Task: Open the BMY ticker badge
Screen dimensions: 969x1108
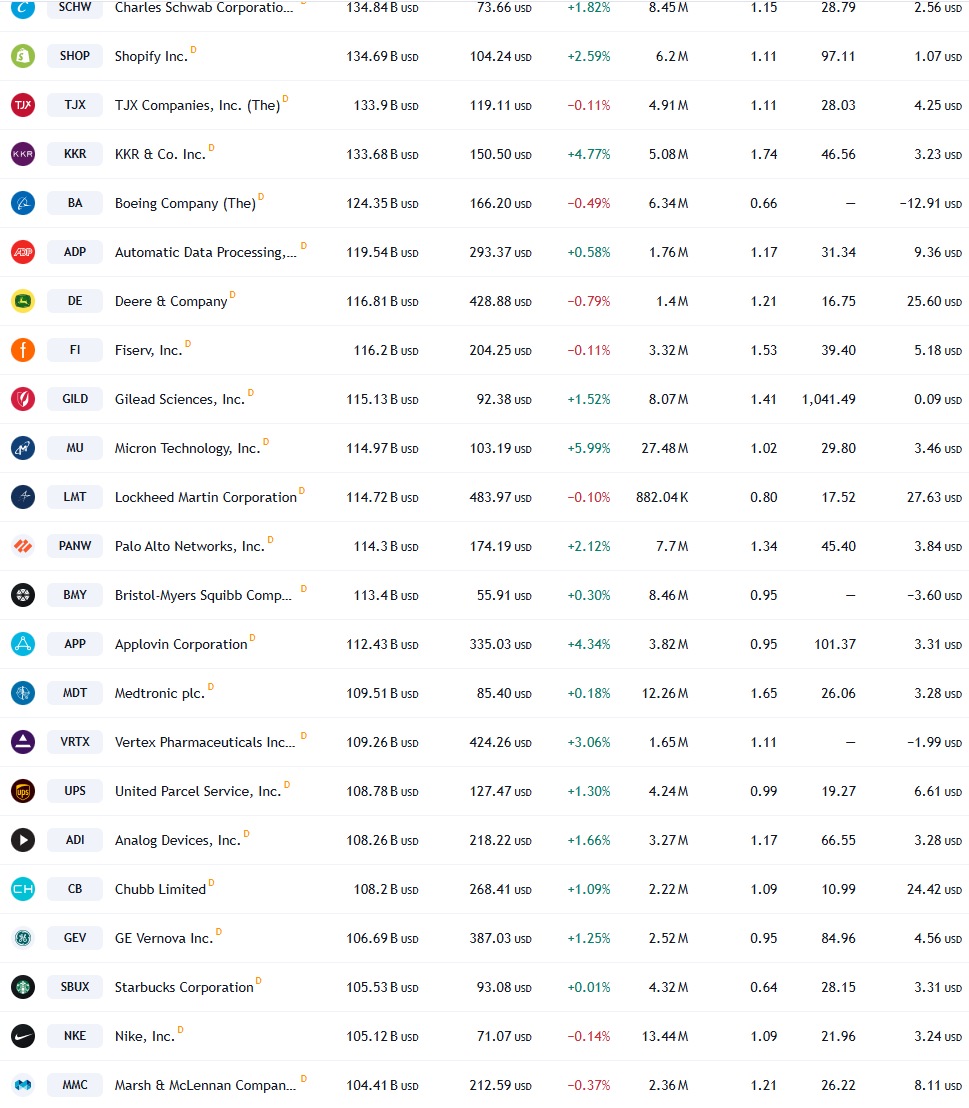Action: pos(75,595)
